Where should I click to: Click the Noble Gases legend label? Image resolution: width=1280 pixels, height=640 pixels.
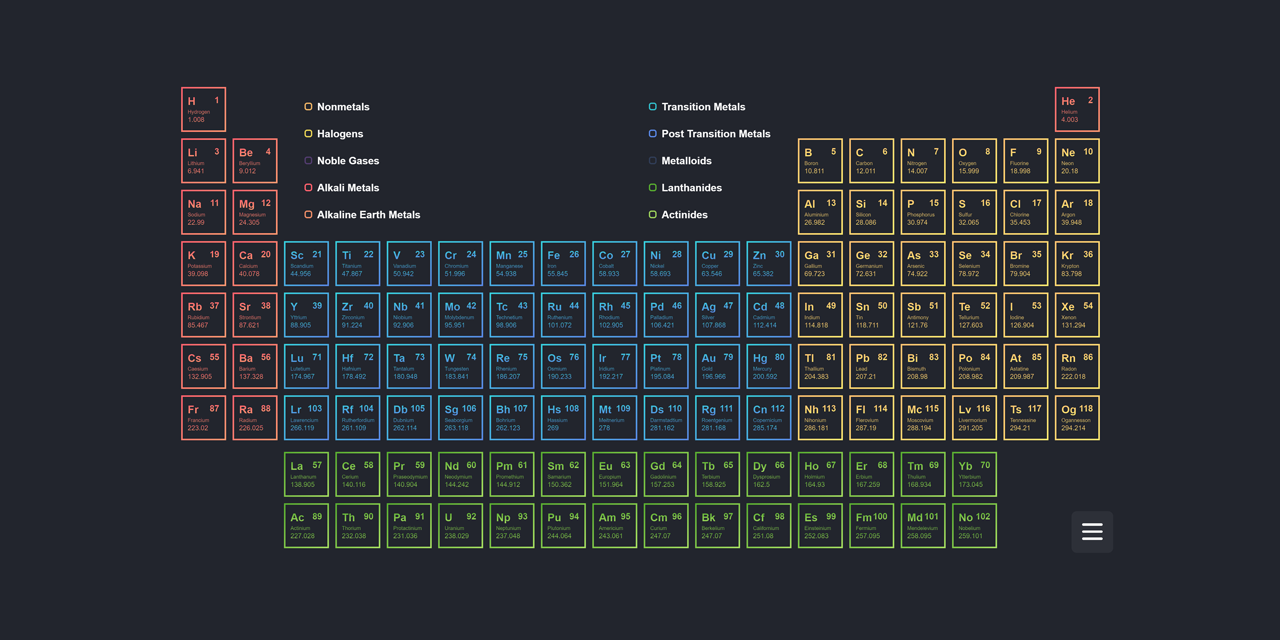[x=348, y=161]
